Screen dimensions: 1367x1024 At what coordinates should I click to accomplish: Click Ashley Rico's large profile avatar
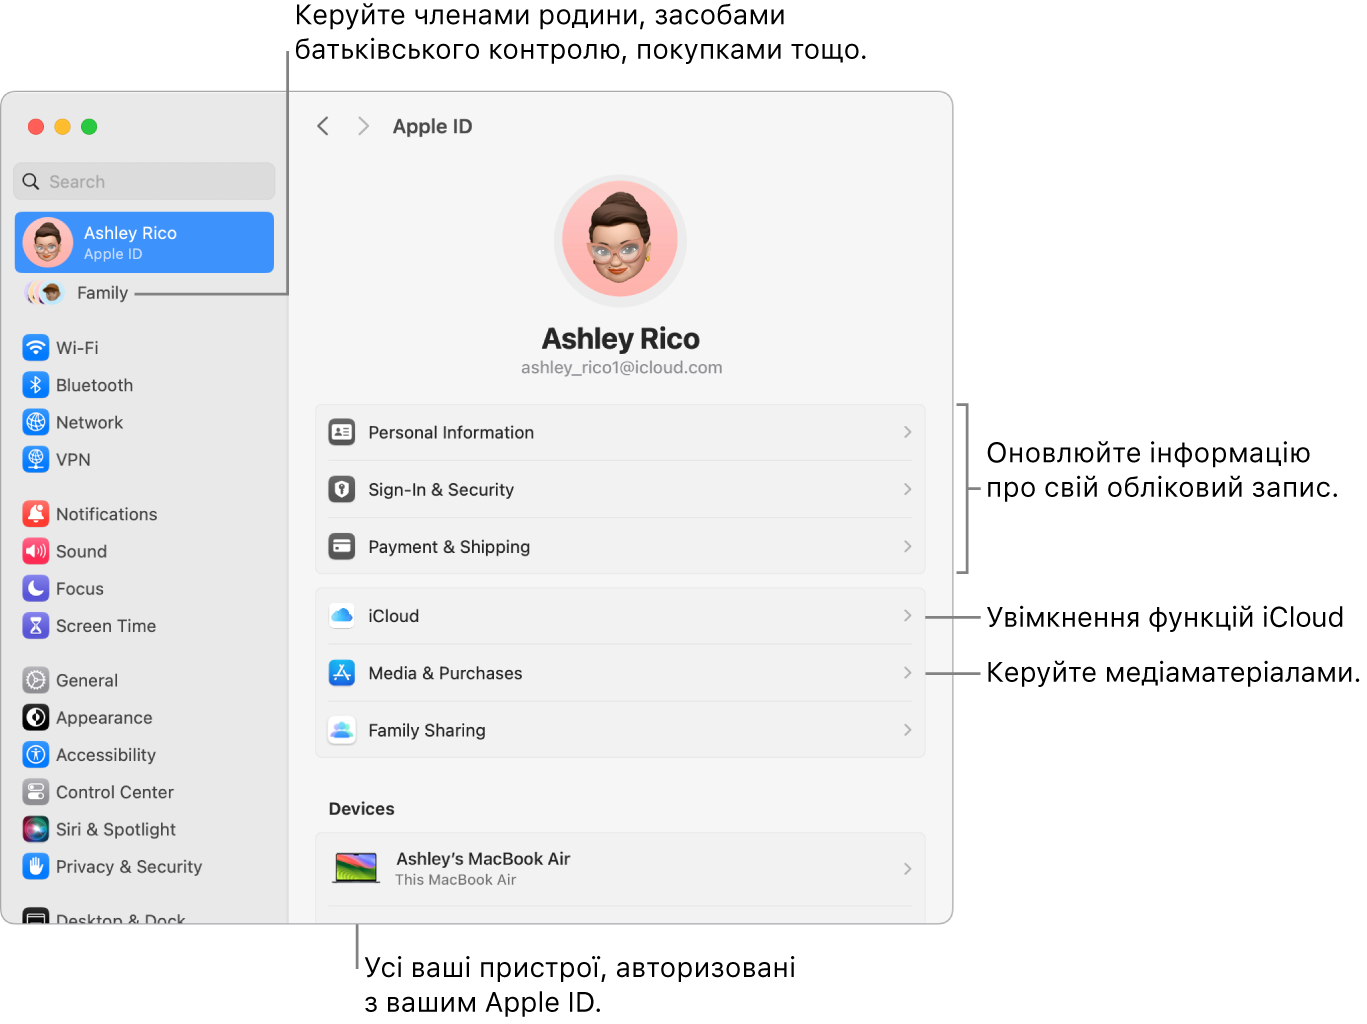620,240
